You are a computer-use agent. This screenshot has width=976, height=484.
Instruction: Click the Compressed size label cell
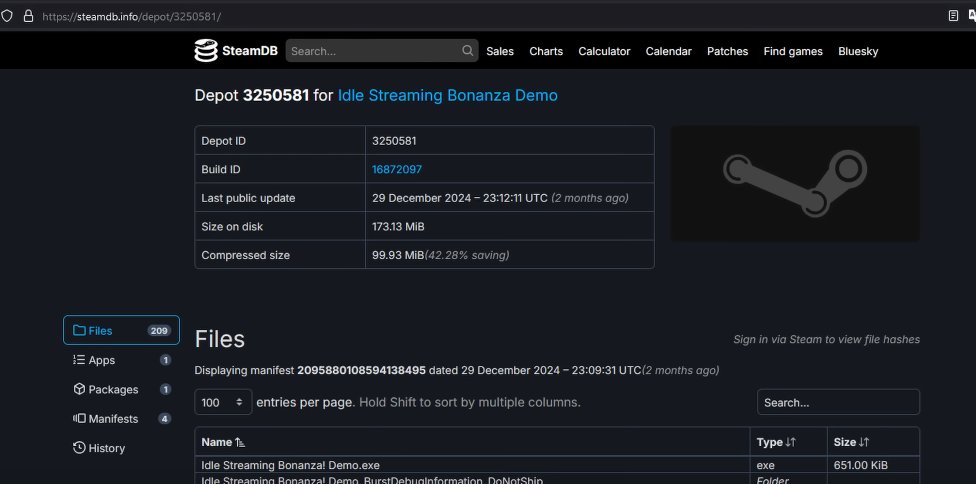point(280,255)
